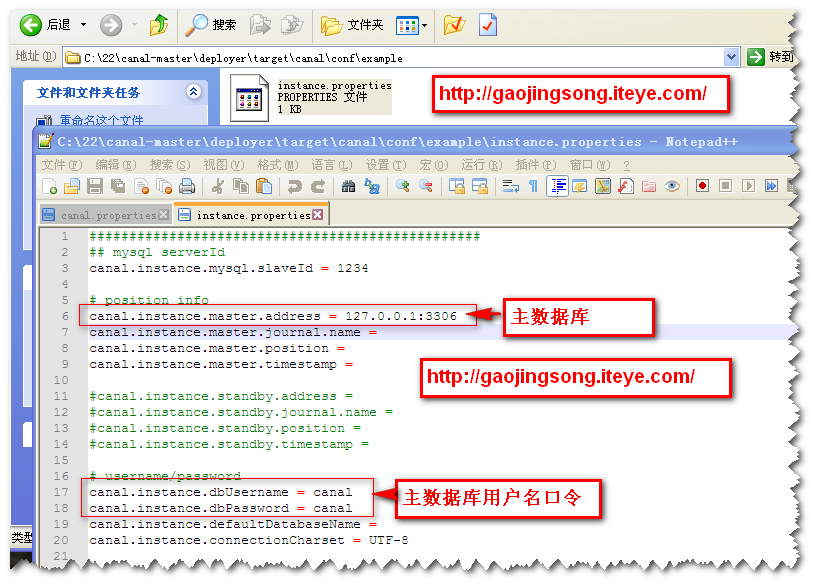Redo the edit using the Redo icon
This screenshot has height=587, width=817.
click(x=318, y=186)
